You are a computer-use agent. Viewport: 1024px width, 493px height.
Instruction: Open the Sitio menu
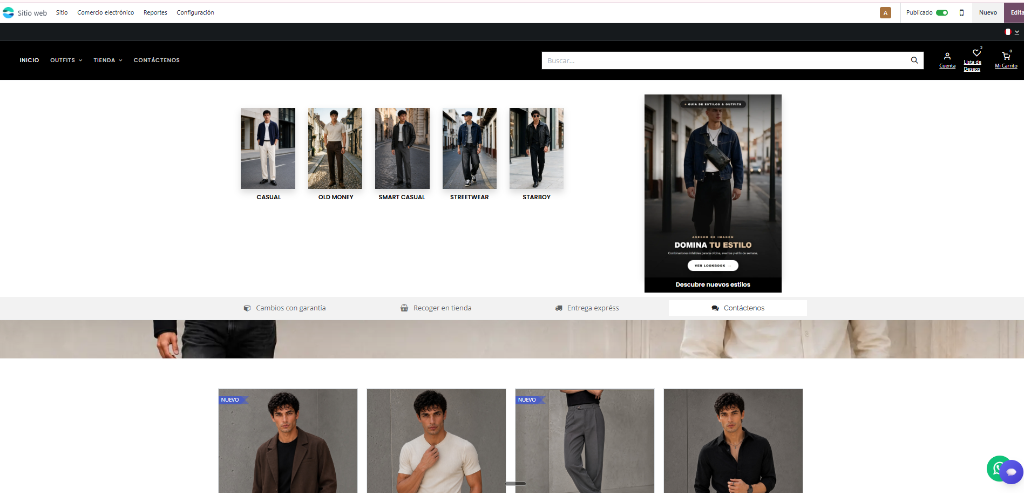pos(62,12)
